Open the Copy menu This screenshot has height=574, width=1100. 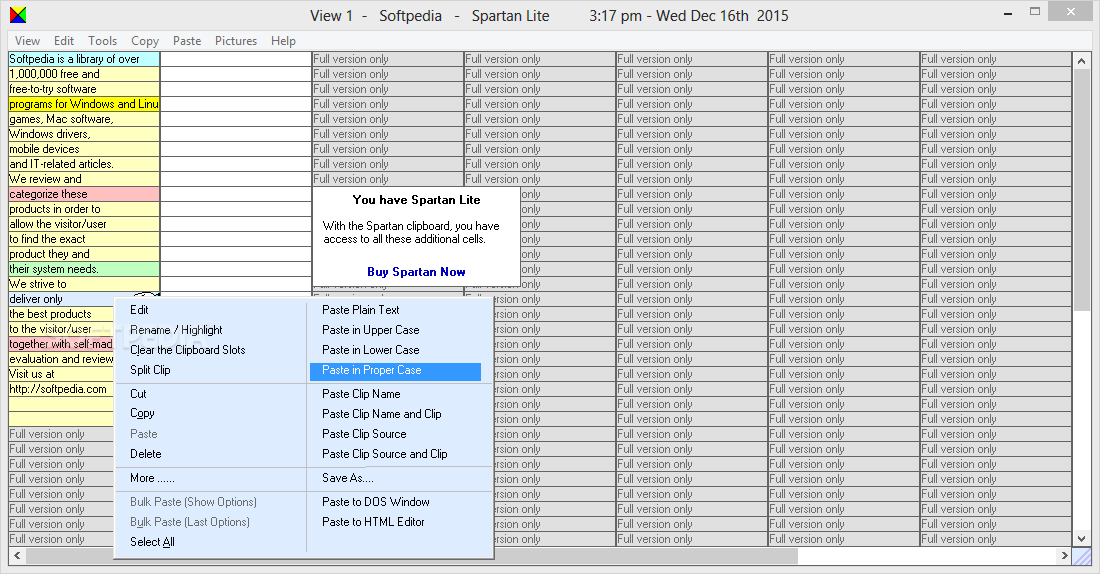[145, 41]
